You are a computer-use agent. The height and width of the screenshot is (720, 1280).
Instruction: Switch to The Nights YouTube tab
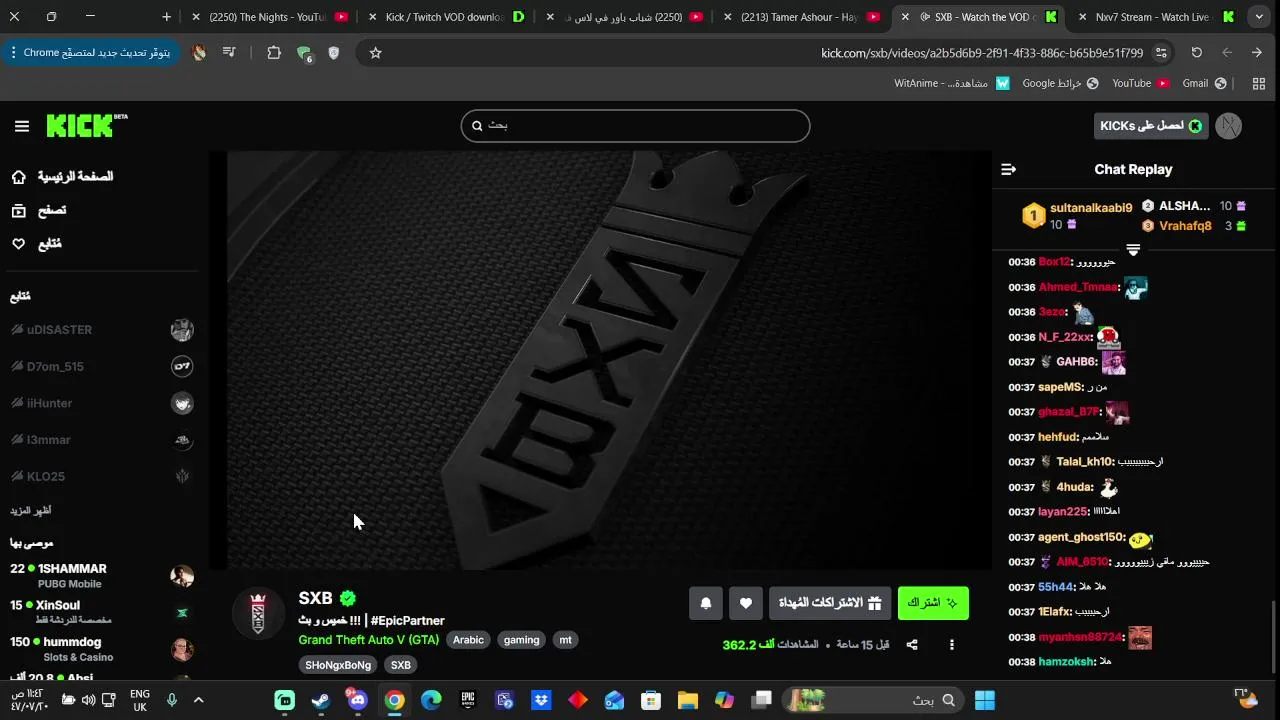[269, 17]
